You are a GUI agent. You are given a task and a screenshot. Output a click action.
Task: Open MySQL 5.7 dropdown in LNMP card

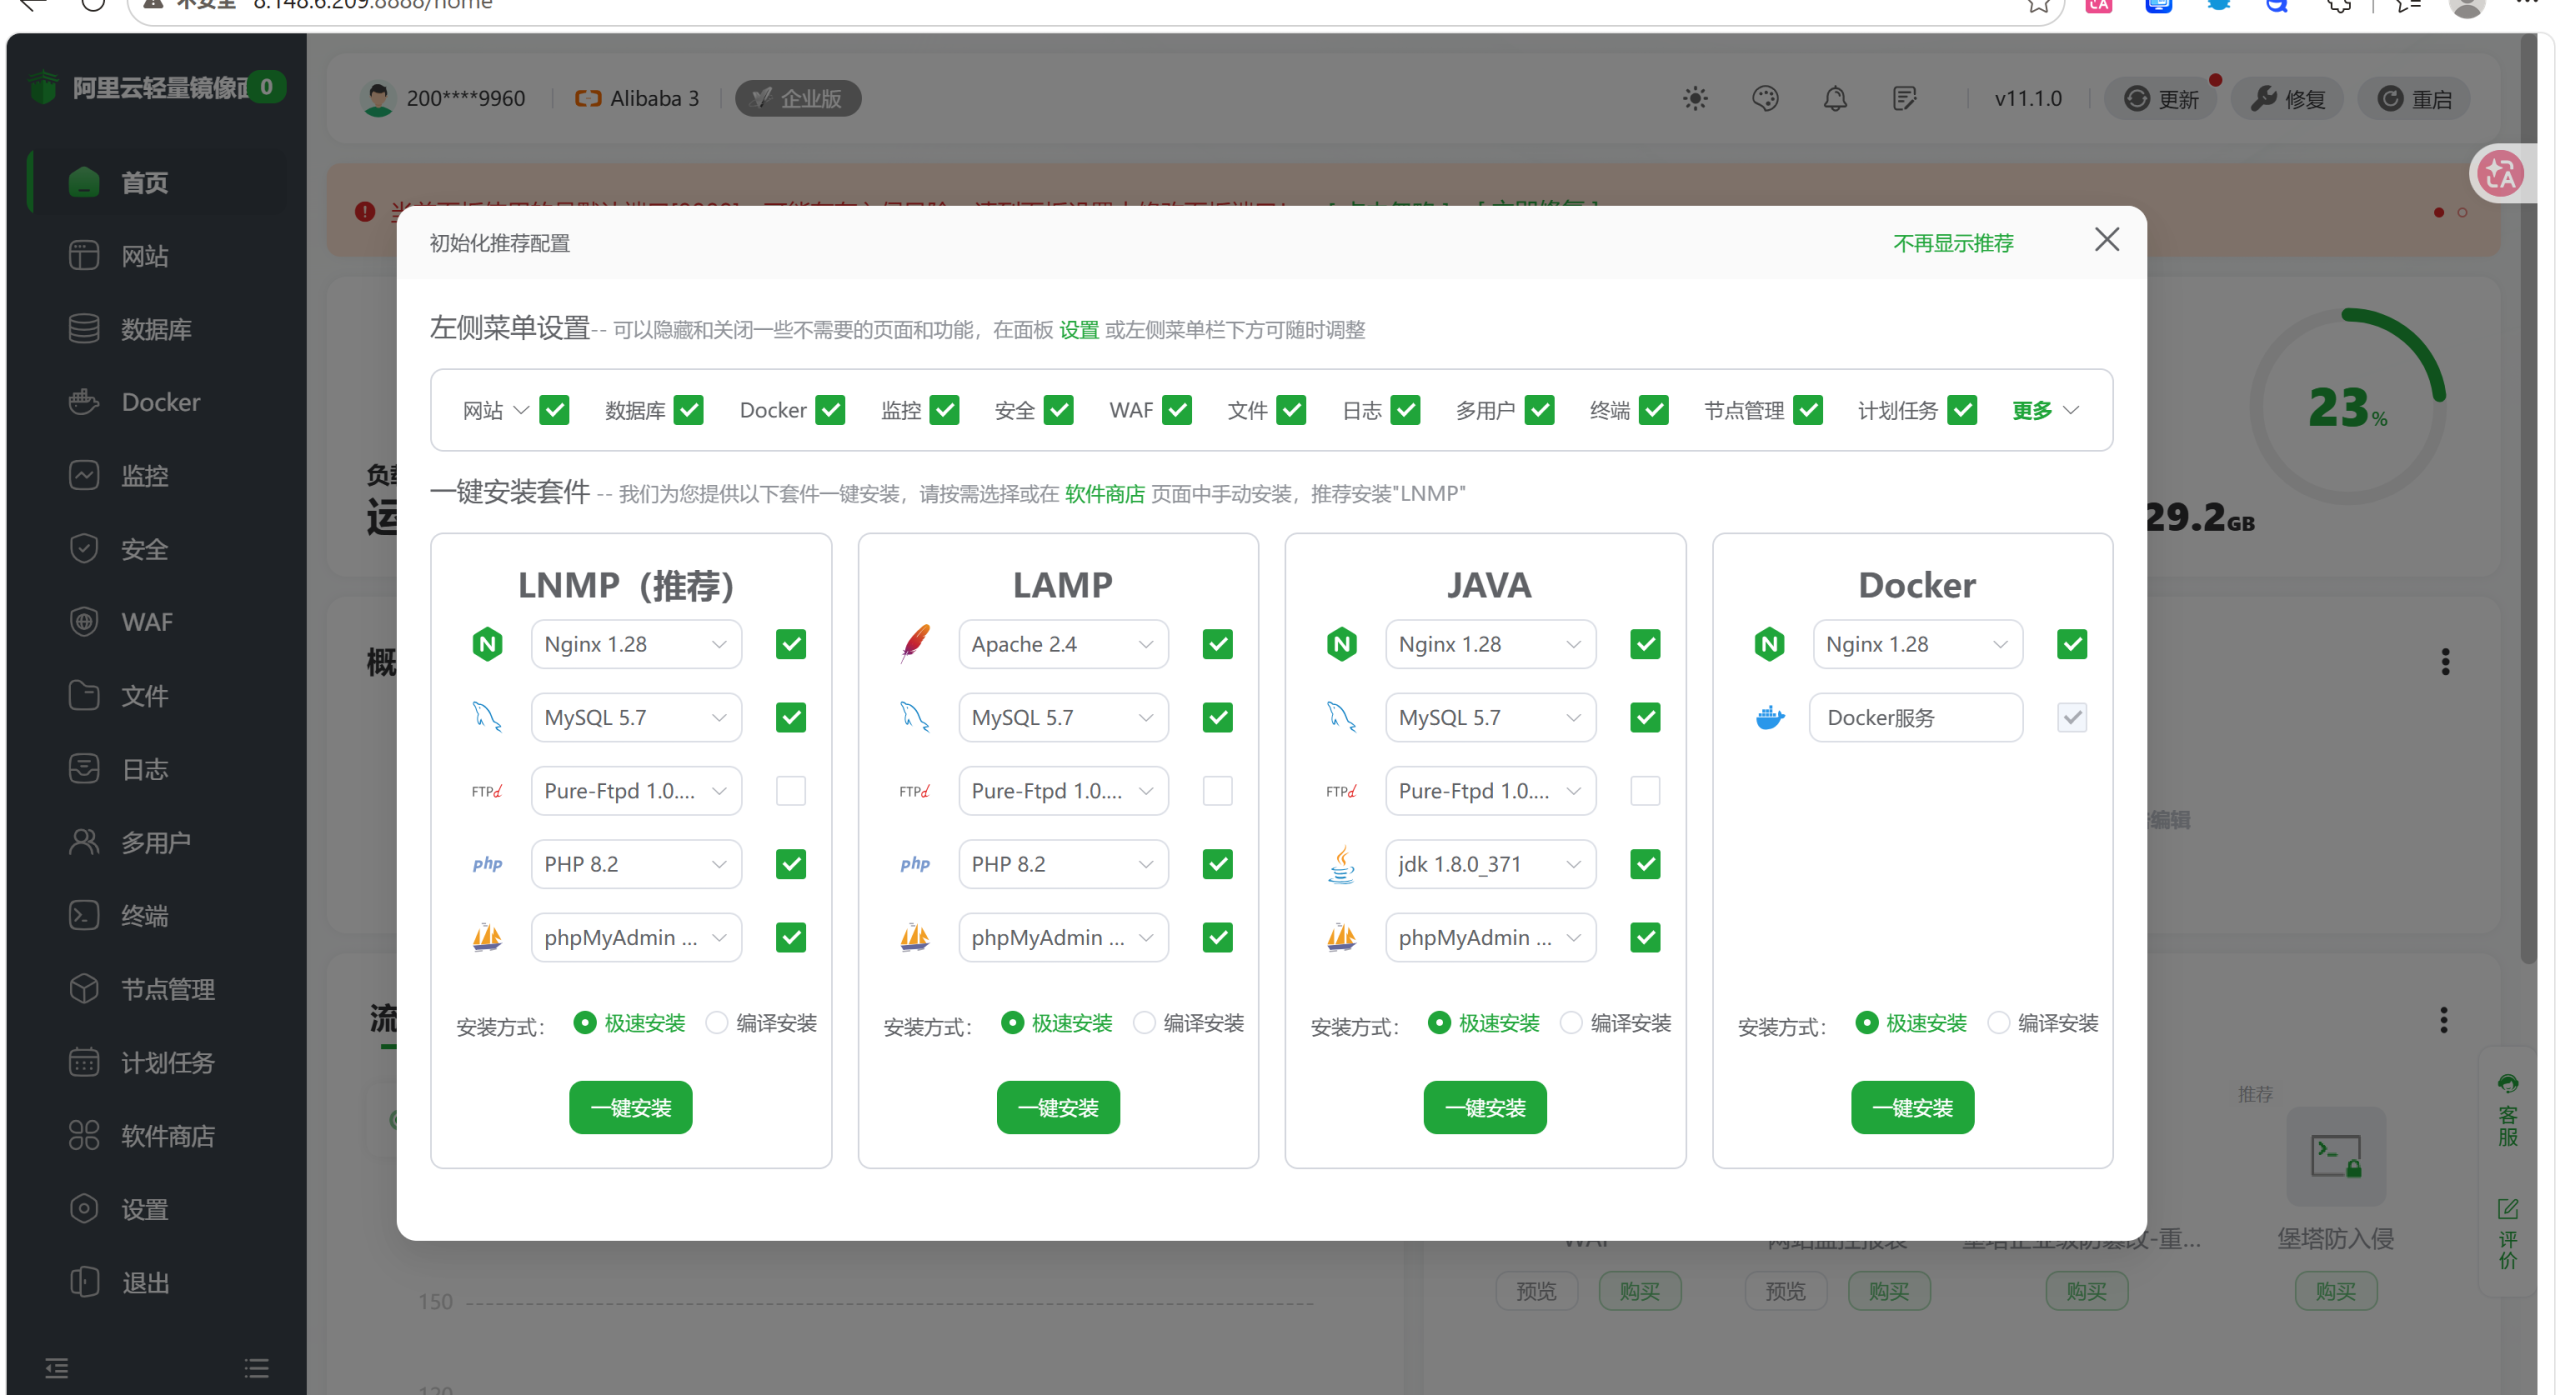636,717
